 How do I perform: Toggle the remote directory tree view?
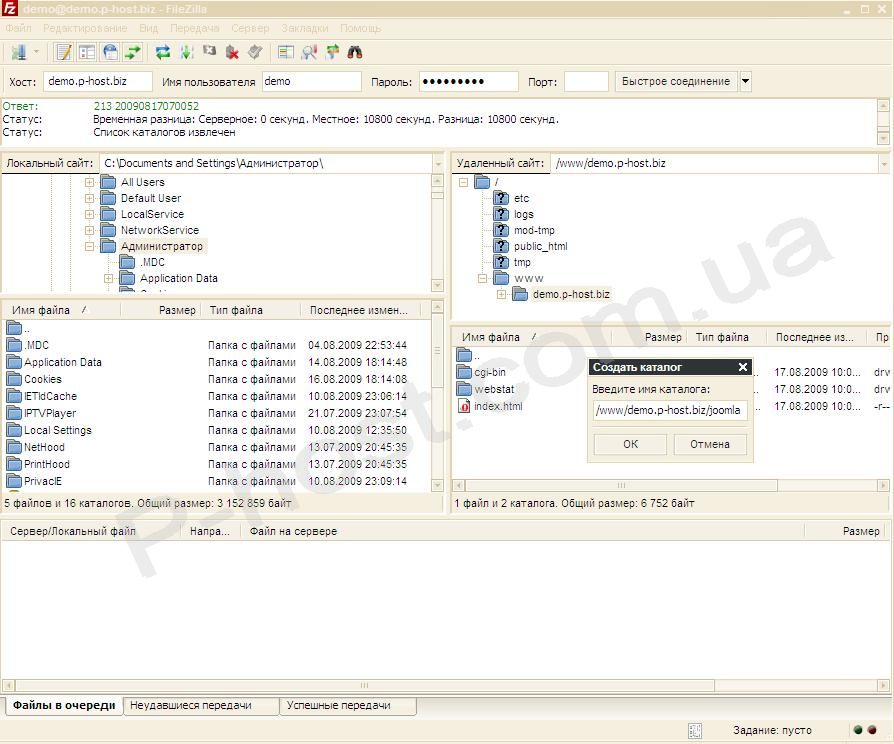[x=110, y=52]
